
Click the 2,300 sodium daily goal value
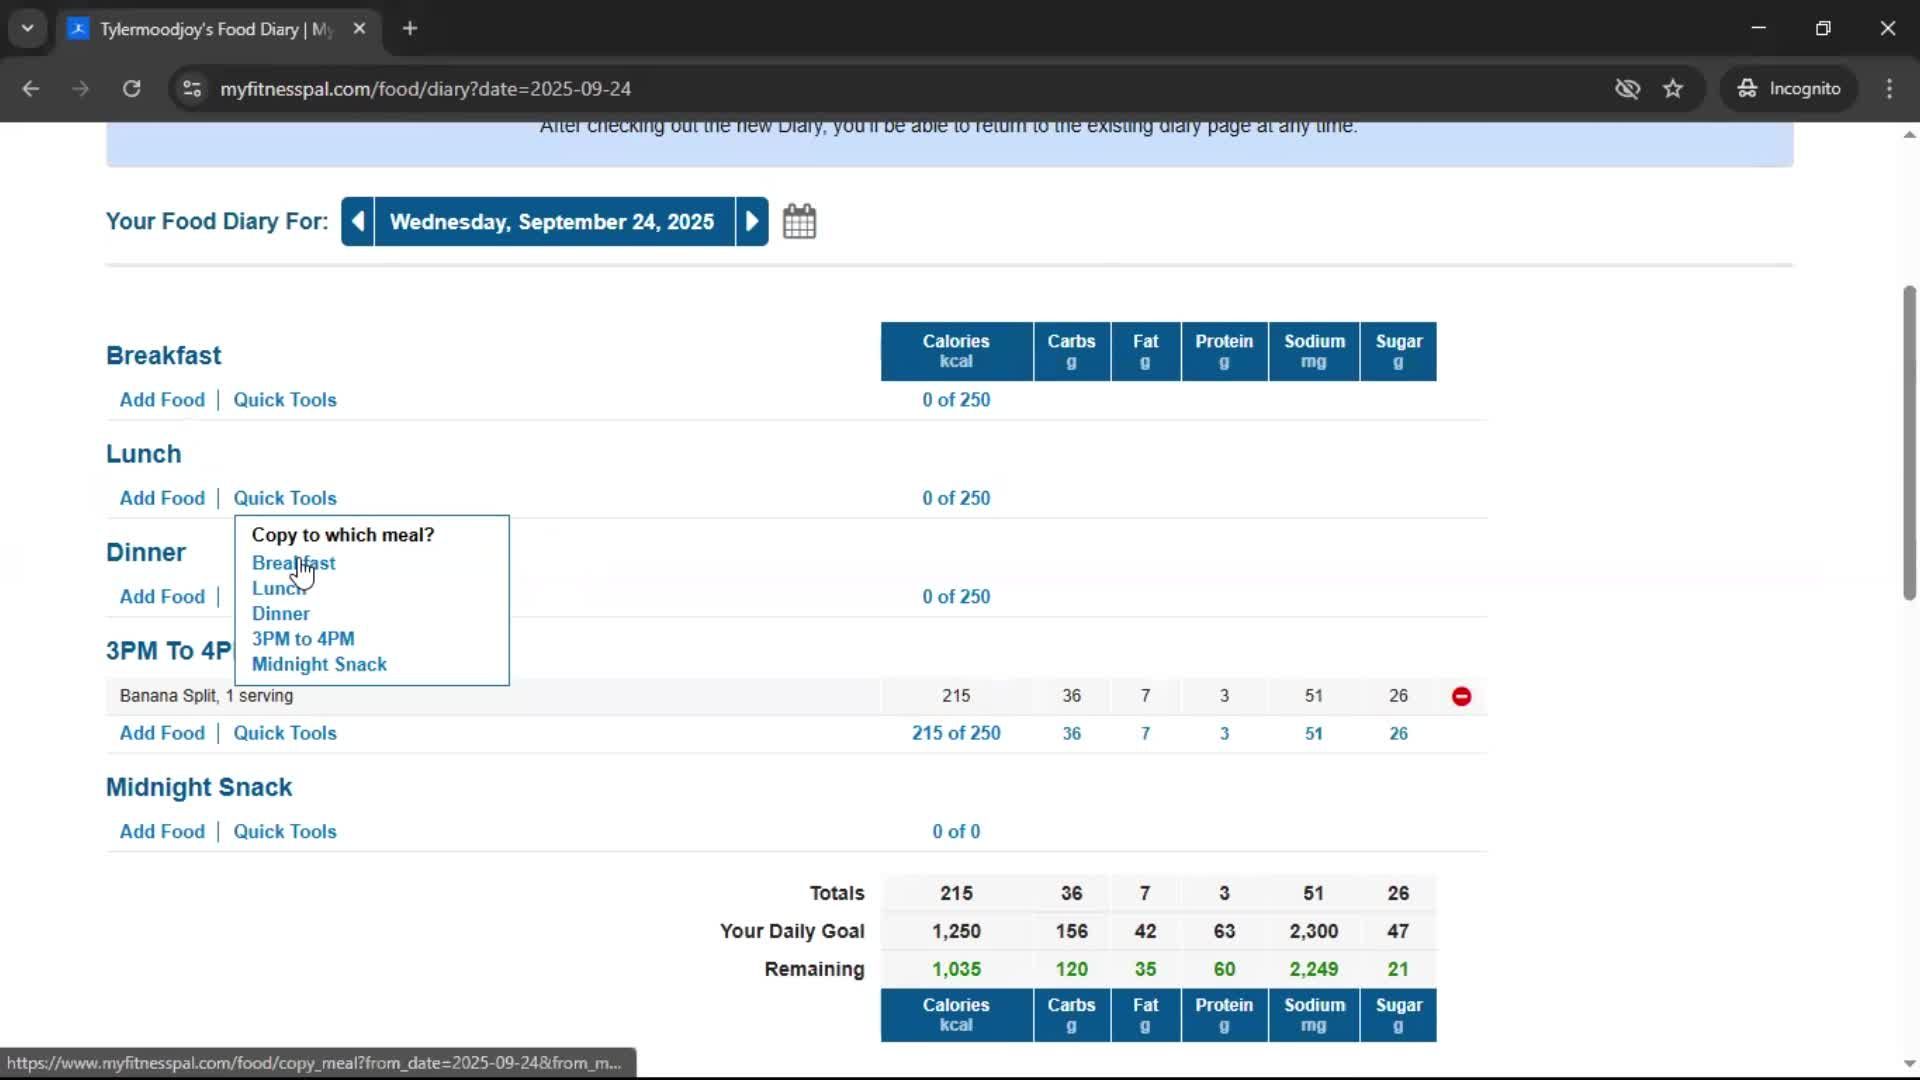1313,931
